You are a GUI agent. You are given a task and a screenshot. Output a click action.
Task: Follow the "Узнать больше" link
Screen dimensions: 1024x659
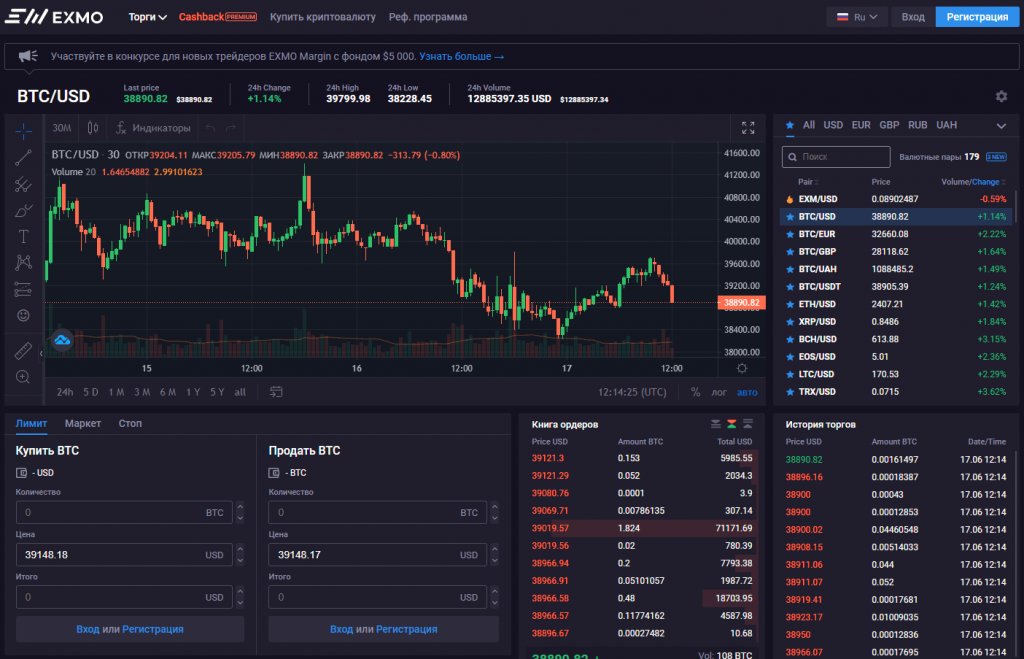(x=461, y=57)
